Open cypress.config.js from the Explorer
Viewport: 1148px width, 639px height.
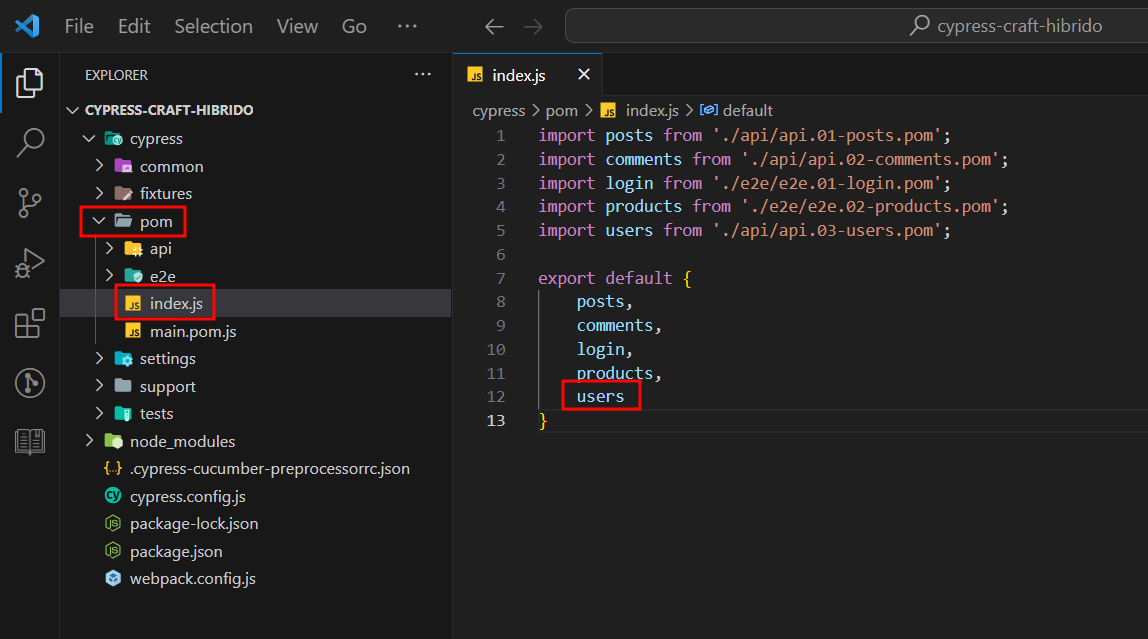pos(187,496)
